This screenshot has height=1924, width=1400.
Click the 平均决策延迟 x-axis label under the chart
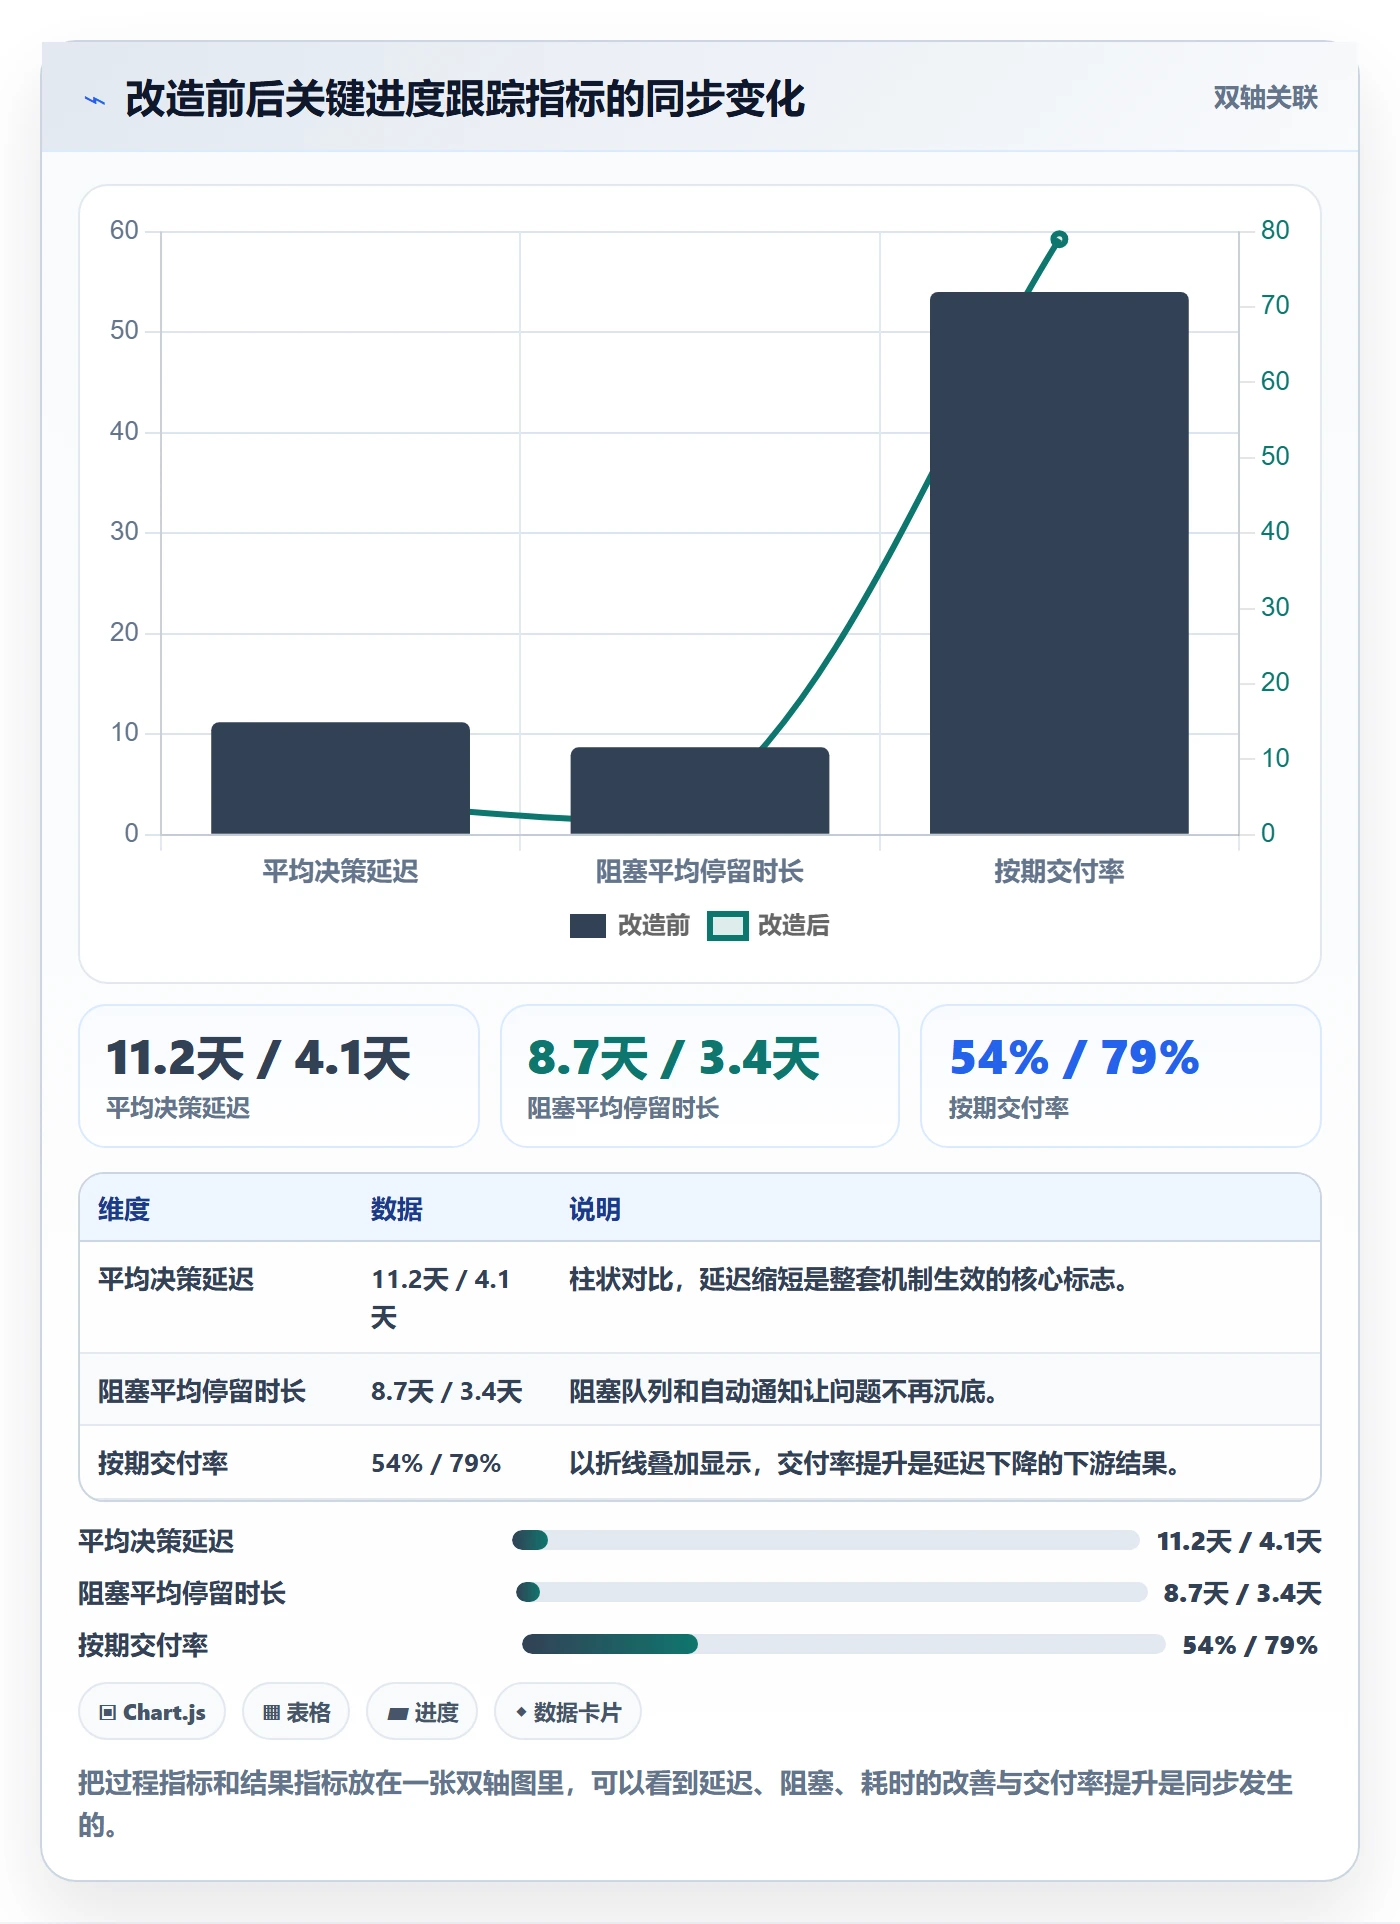(340, 872)
